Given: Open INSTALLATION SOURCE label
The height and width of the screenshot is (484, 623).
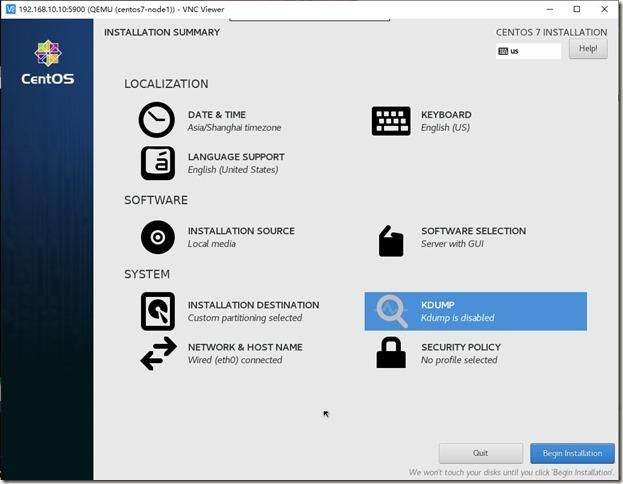Looking at the screenshot, I should [x=241, y=231].
